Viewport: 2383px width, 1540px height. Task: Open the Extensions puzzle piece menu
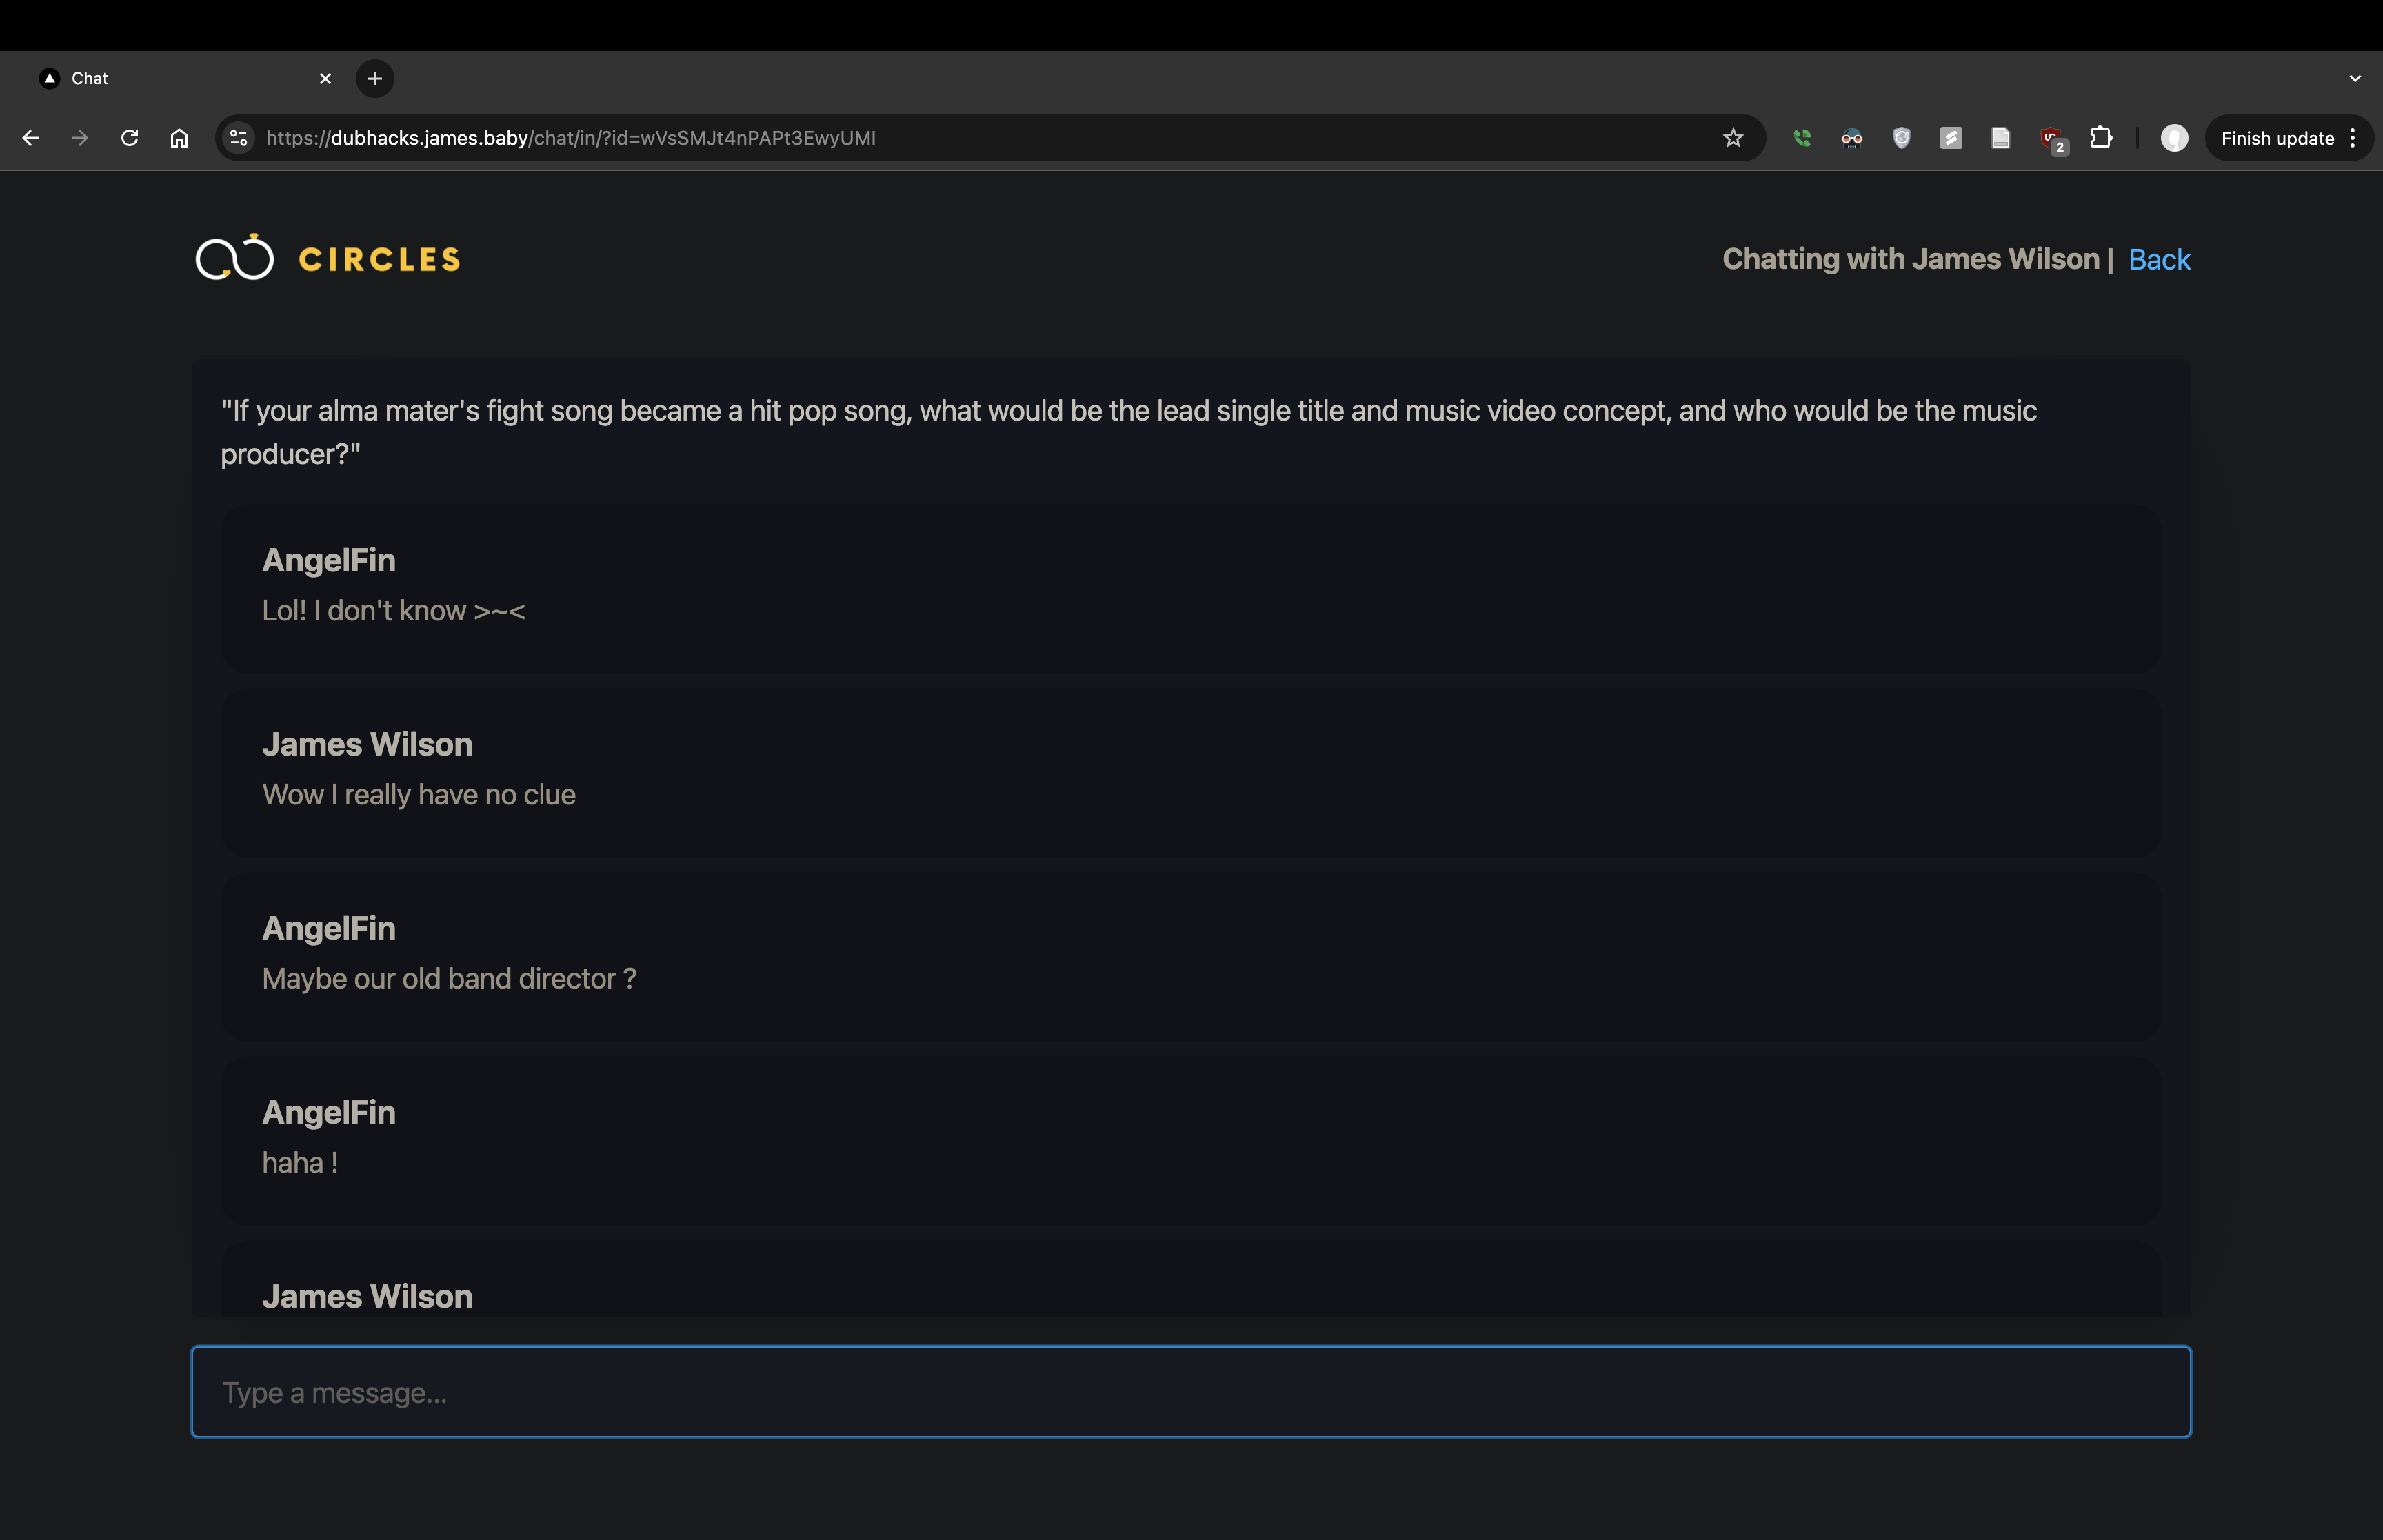tap(2101, 138)
